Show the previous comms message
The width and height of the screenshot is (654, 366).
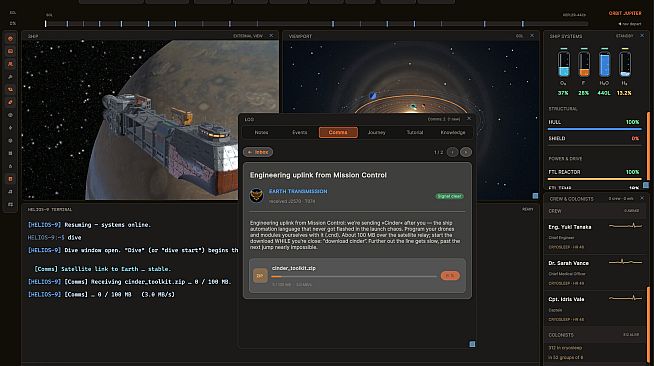coord(453,152)
